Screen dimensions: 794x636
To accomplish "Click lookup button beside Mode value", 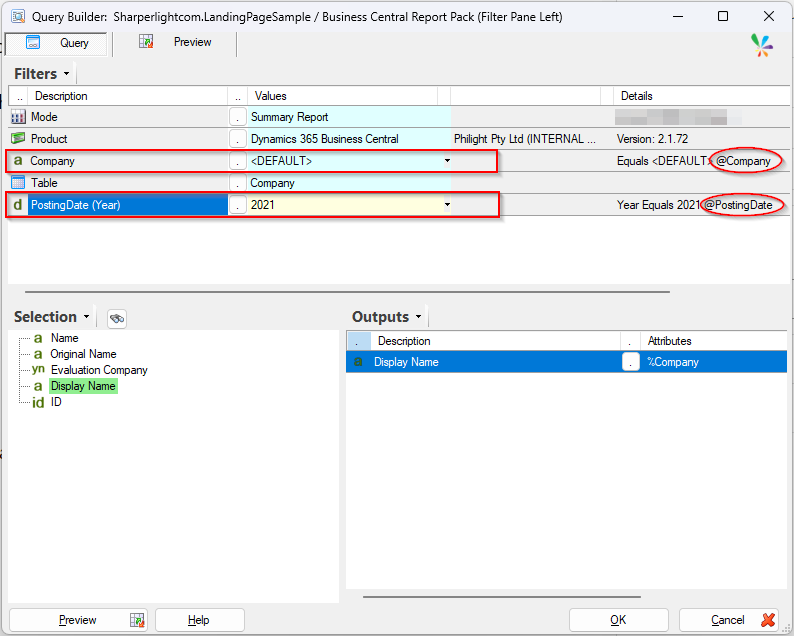I will (237, 117).
